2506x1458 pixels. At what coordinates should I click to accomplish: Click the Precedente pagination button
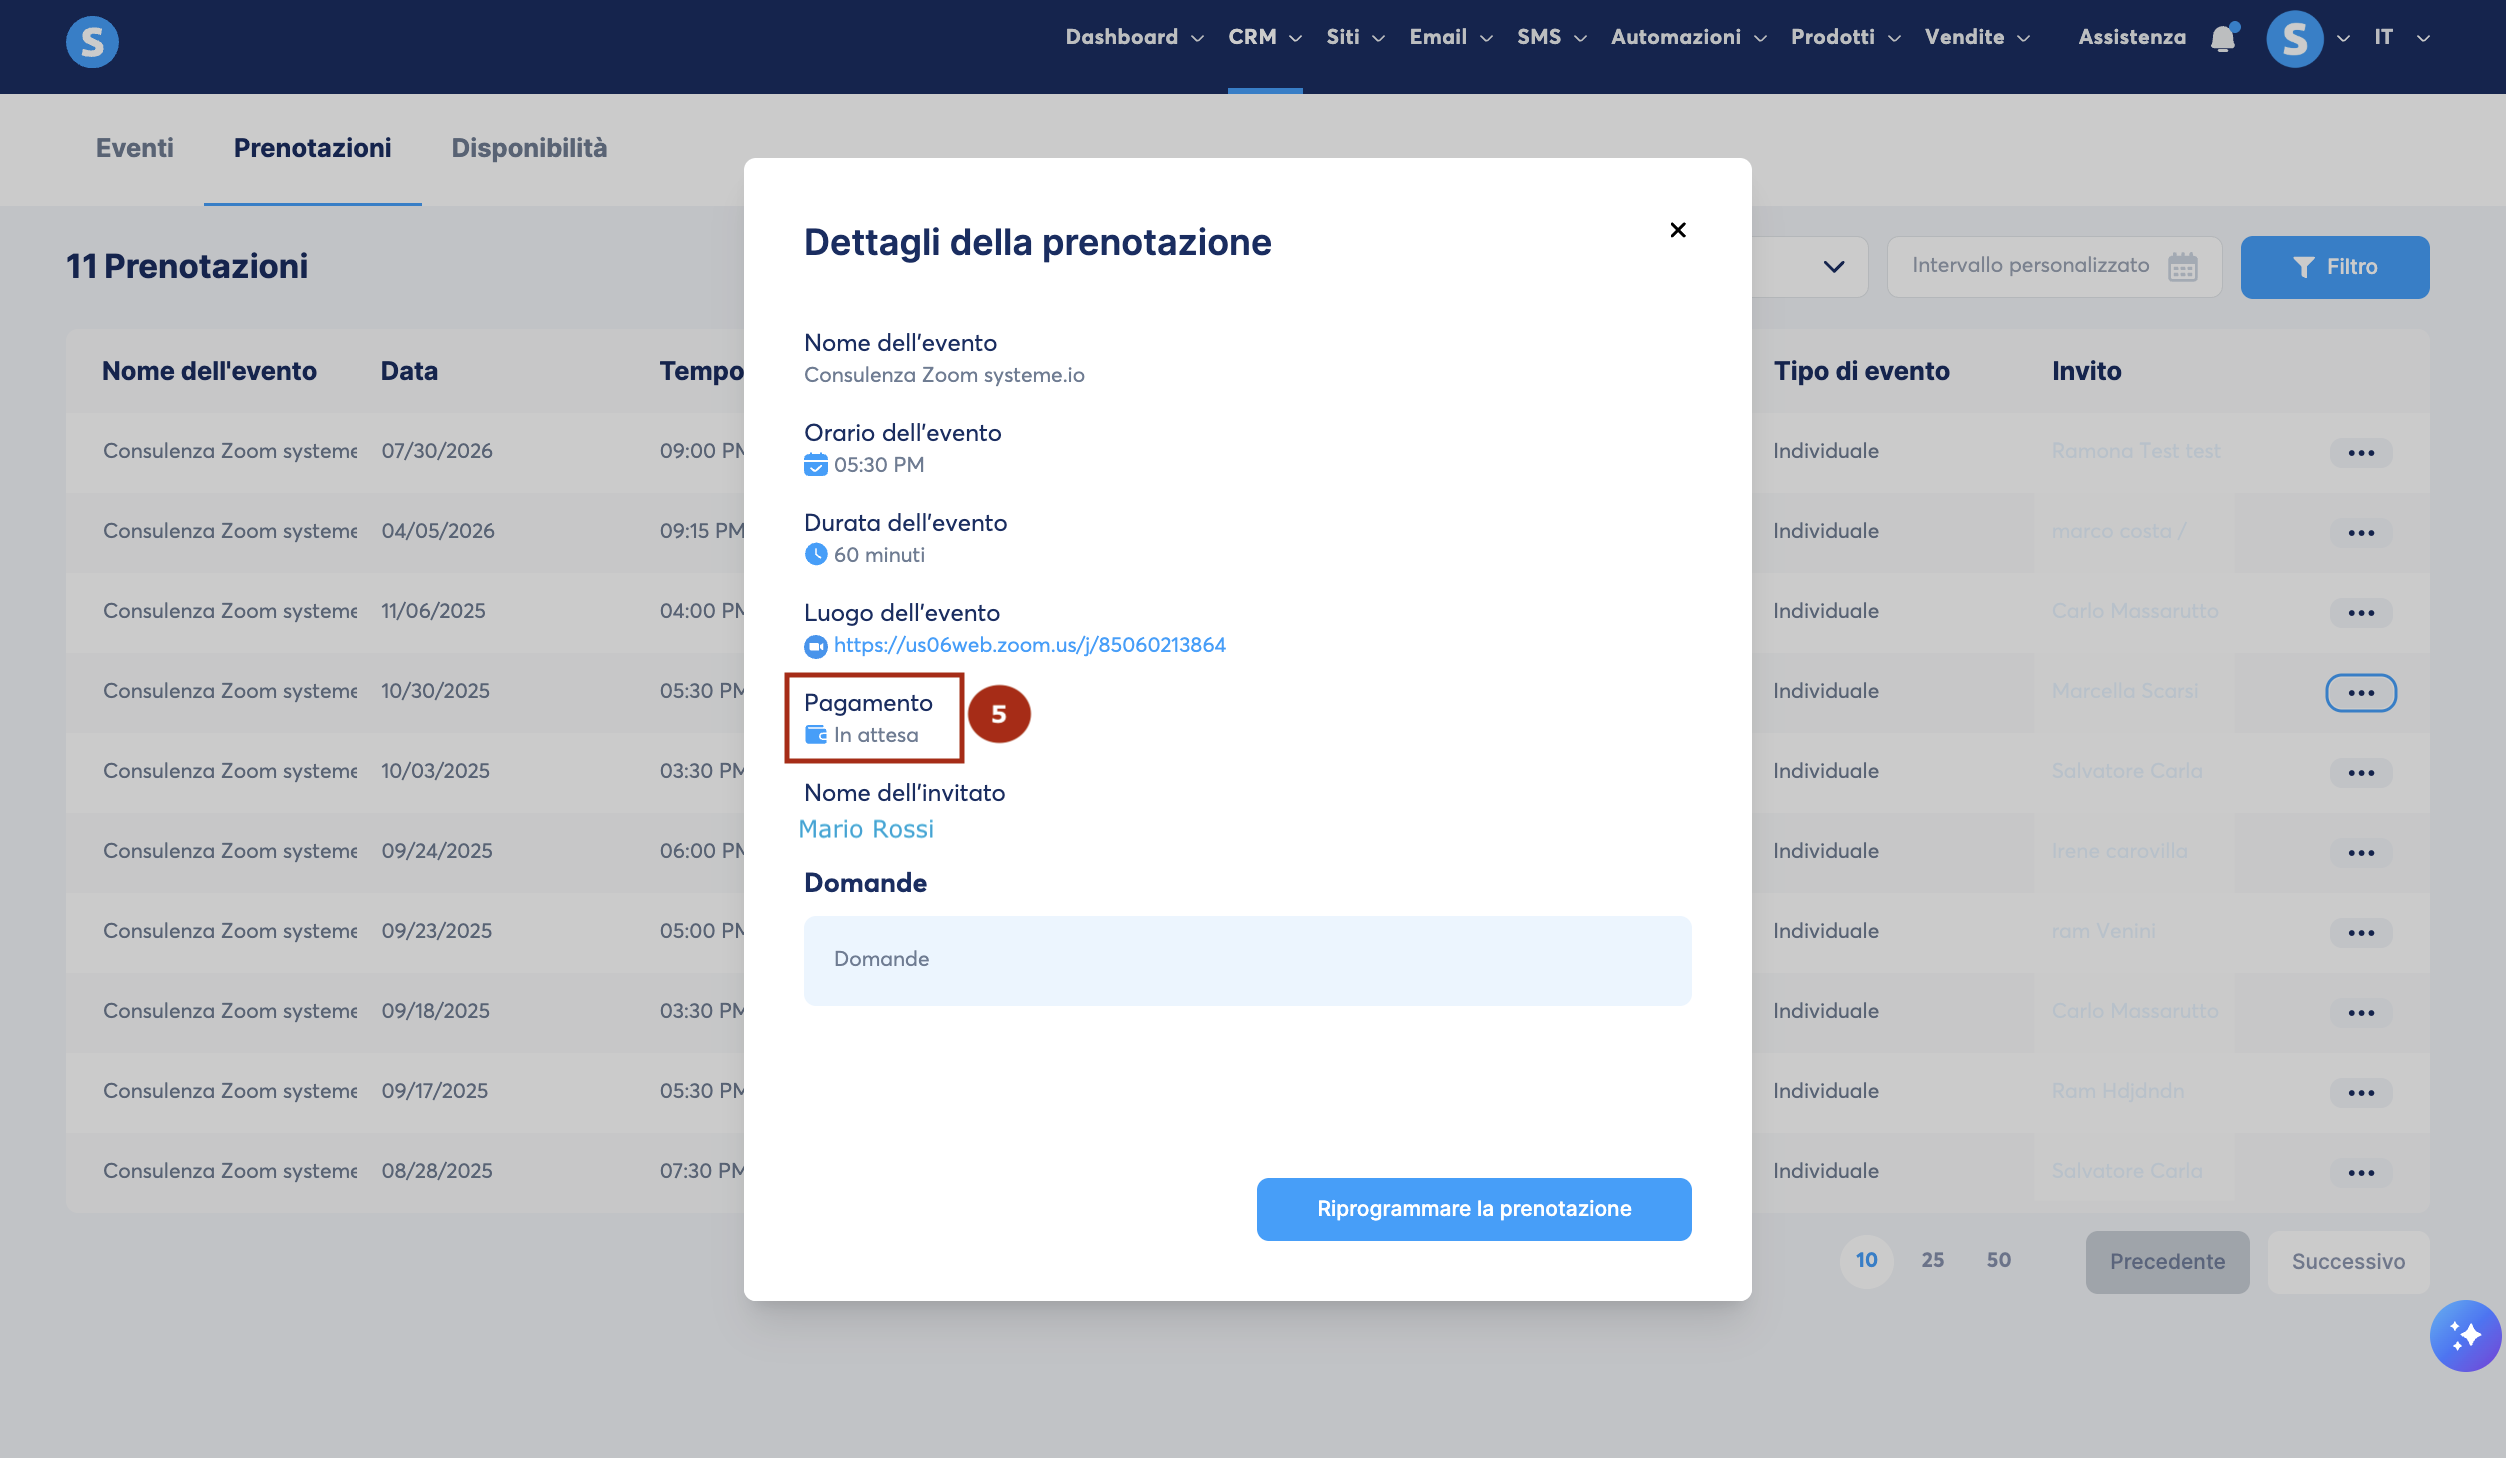pos(2167,1262)
